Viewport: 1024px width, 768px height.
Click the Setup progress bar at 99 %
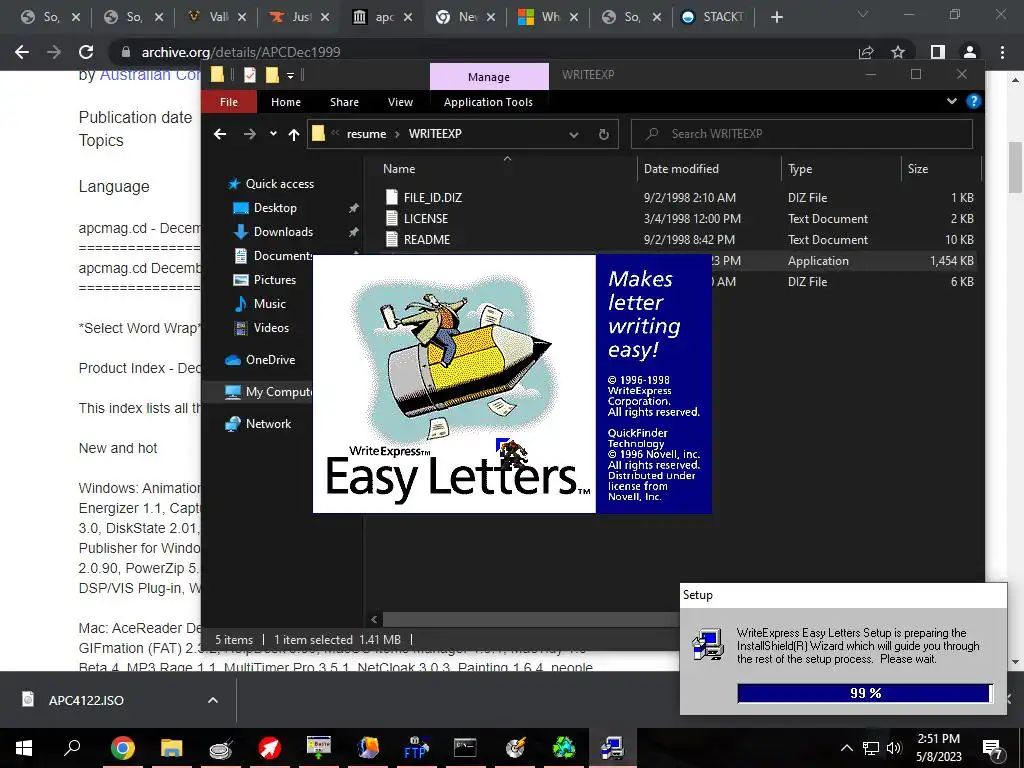click(x=865, y=693)
